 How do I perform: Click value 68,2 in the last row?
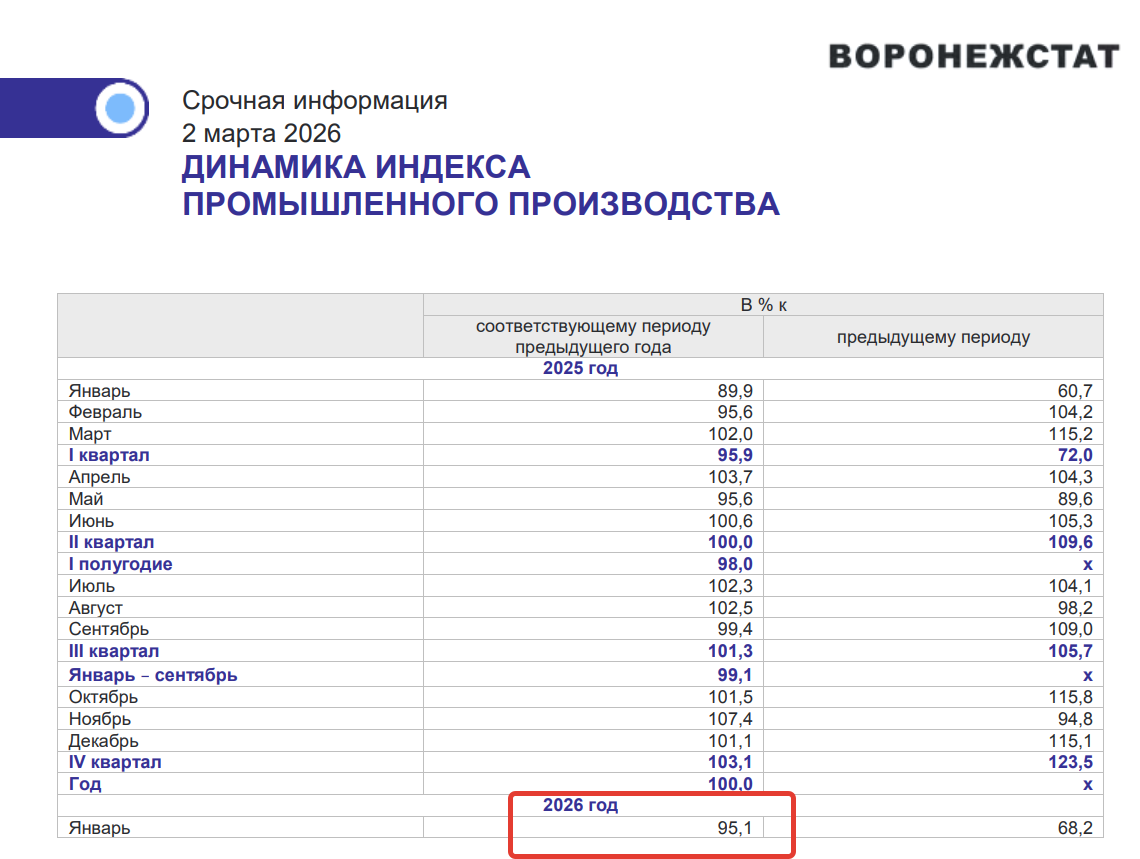1074,828
